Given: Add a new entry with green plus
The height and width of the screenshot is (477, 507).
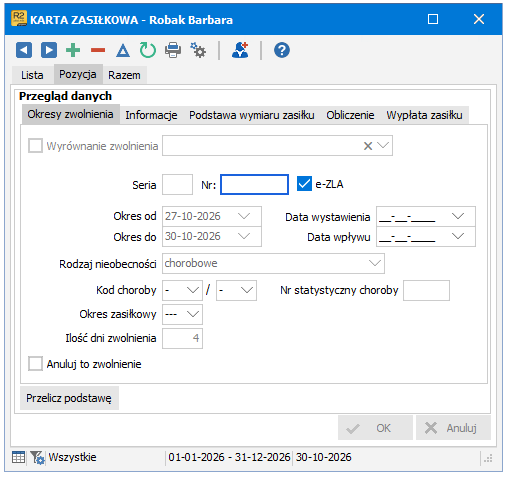Looking at the screenshot, I should pos(73,50).
